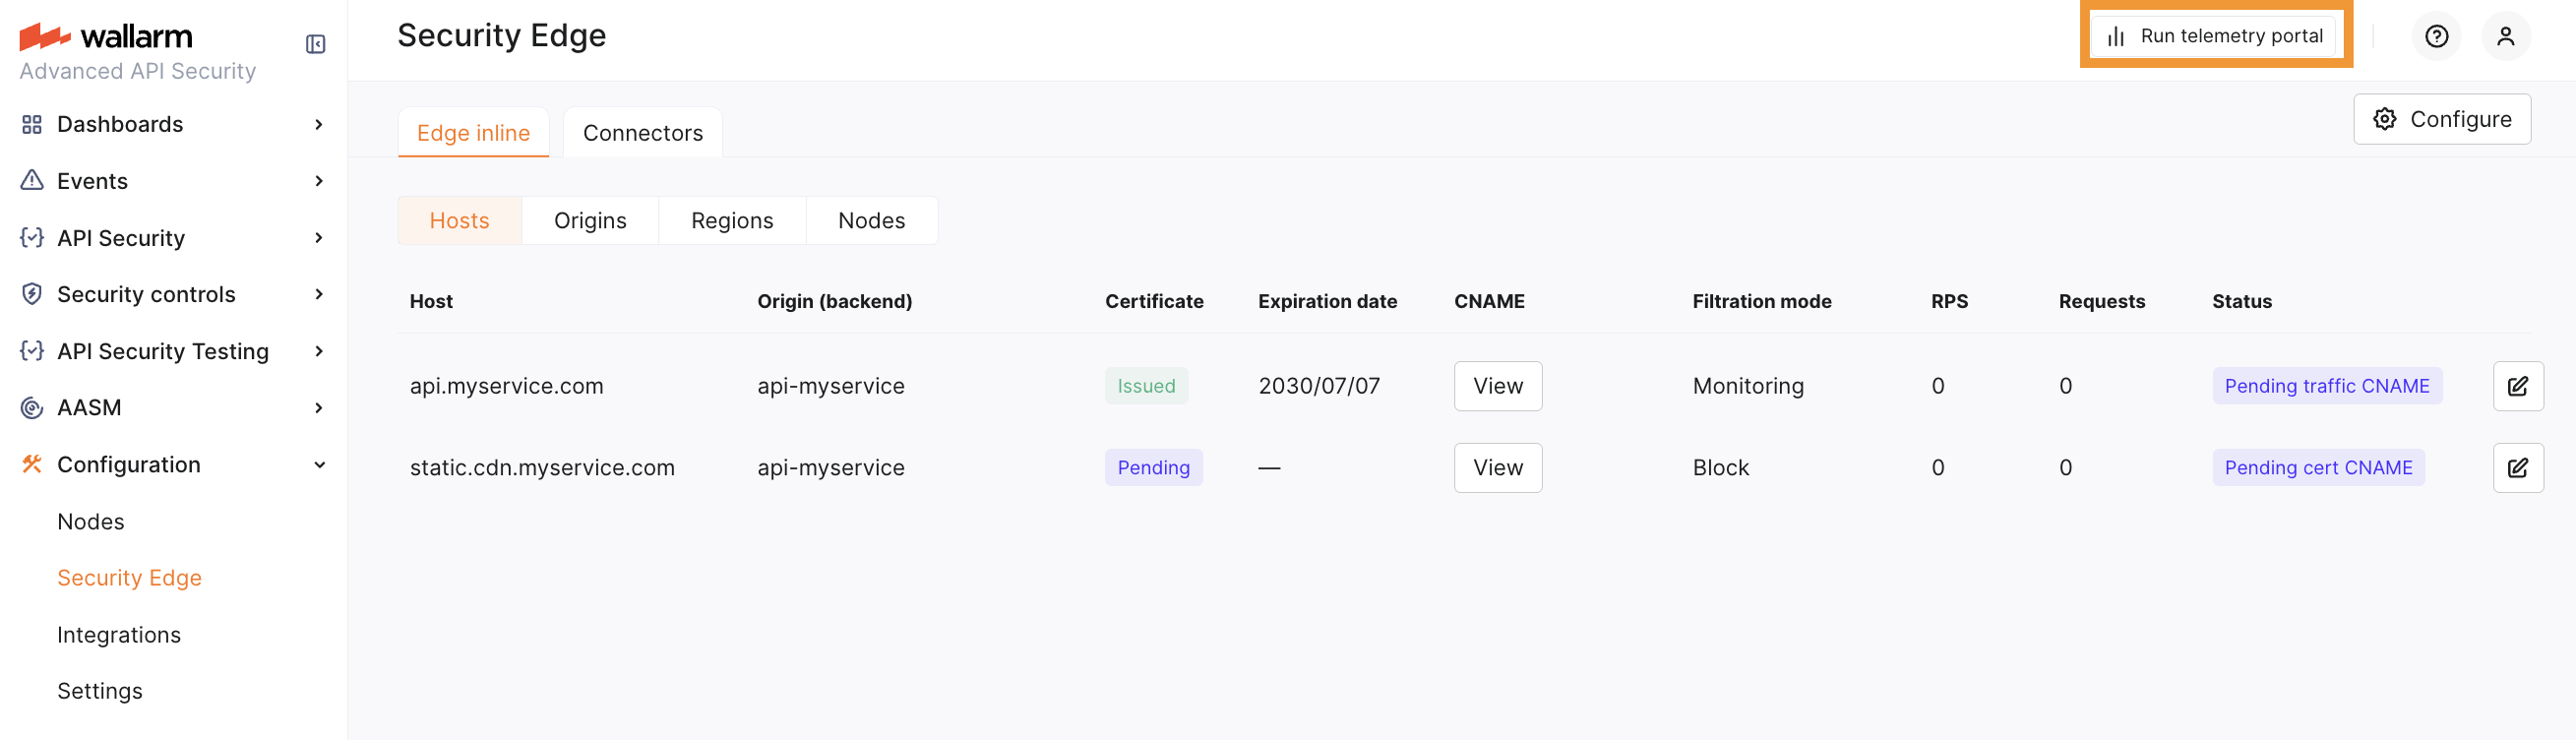Screen dimensions: 2576x740
Task: Click edit icon for api.myservice.com
Action: click(2517, 386)
